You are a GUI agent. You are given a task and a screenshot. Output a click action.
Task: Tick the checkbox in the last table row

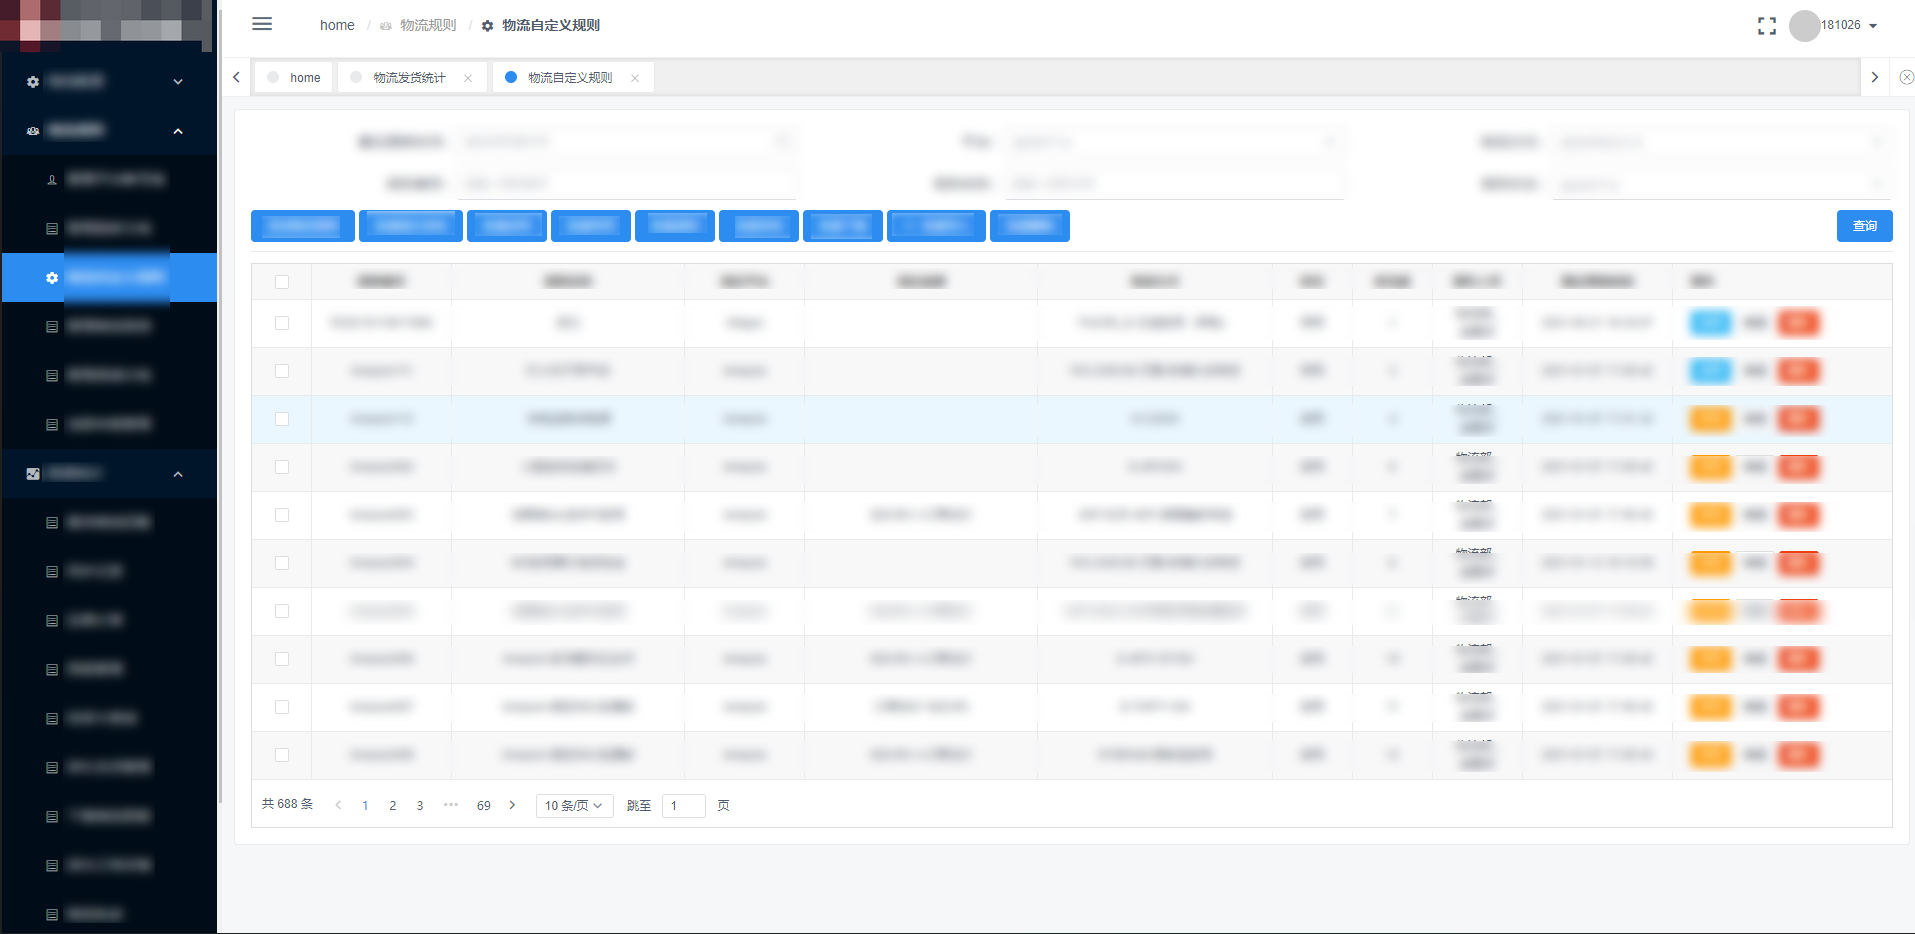[282, 755]
